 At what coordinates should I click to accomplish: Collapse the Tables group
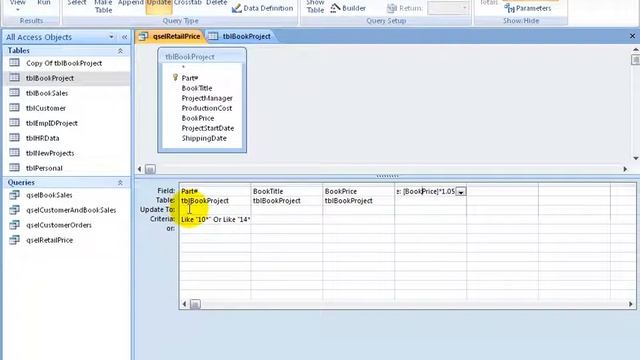coord(120,51)
